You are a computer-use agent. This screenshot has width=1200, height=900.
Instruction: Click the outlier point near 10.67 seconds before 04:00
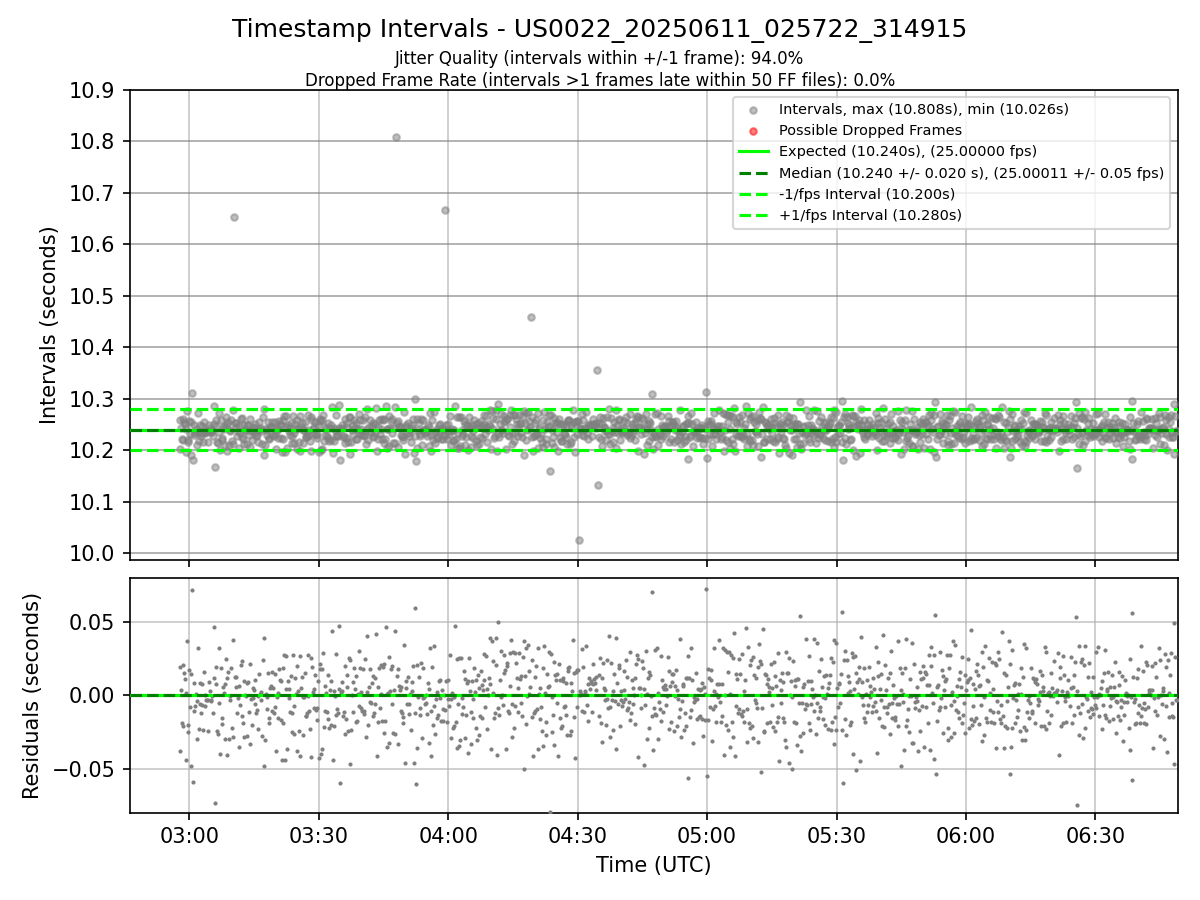pos(445,210)
